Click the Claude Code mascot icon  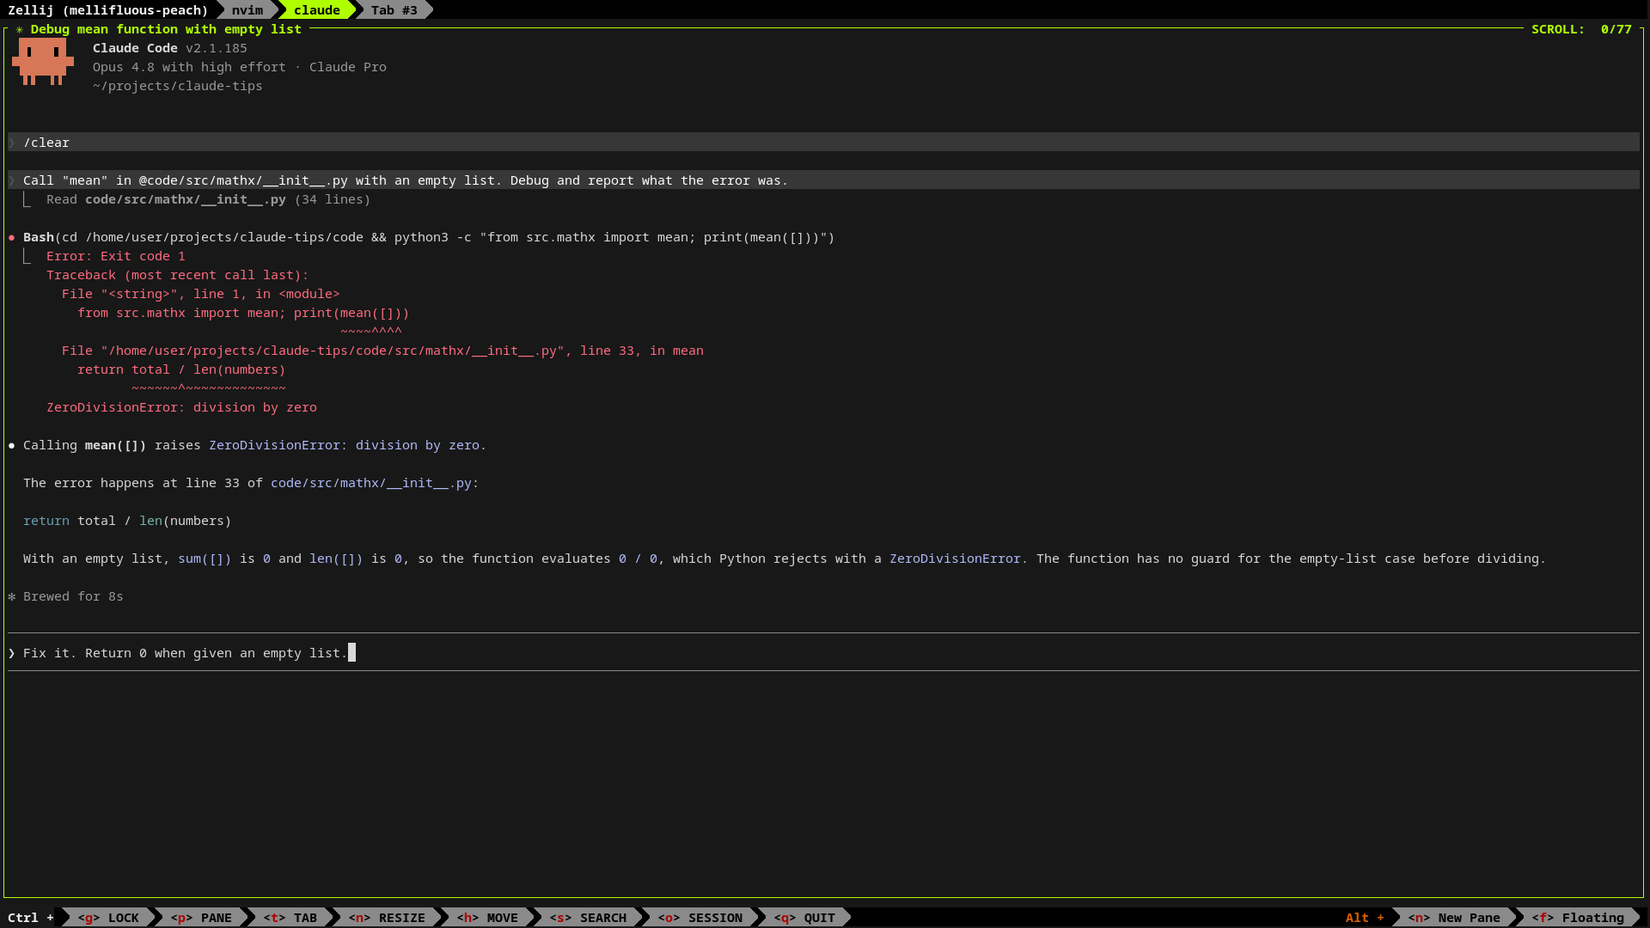coord(43,62)
